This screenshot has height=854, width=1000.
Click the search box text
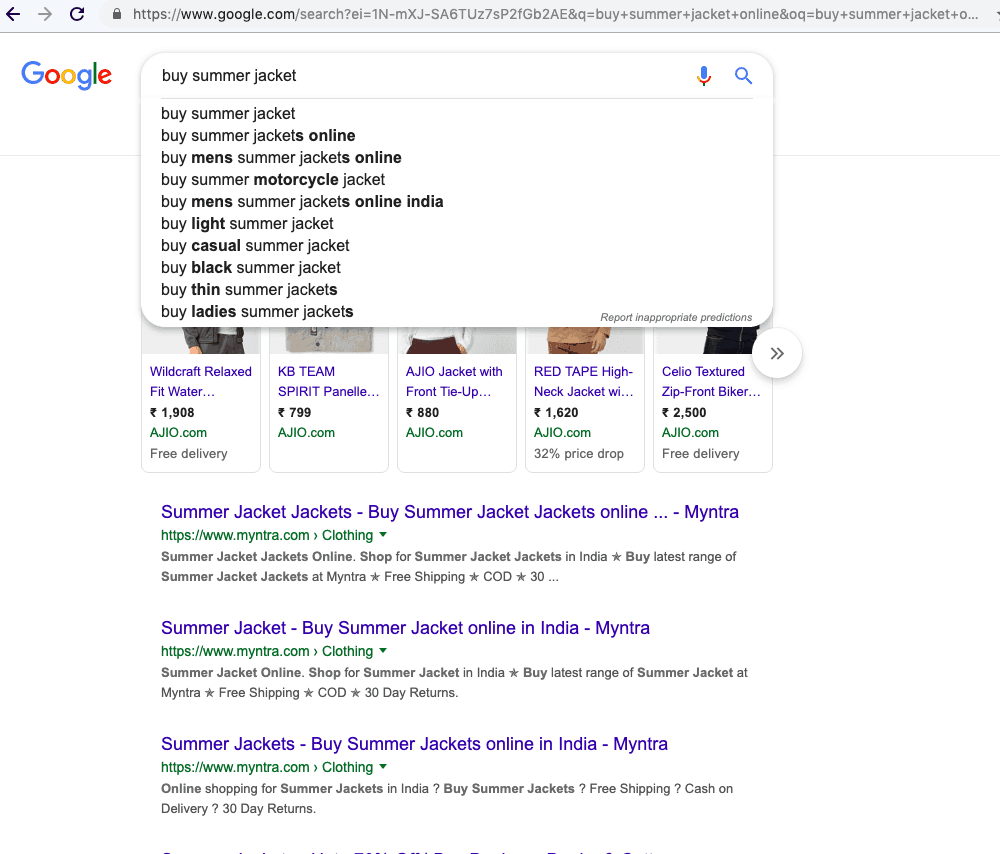point(229,76)
